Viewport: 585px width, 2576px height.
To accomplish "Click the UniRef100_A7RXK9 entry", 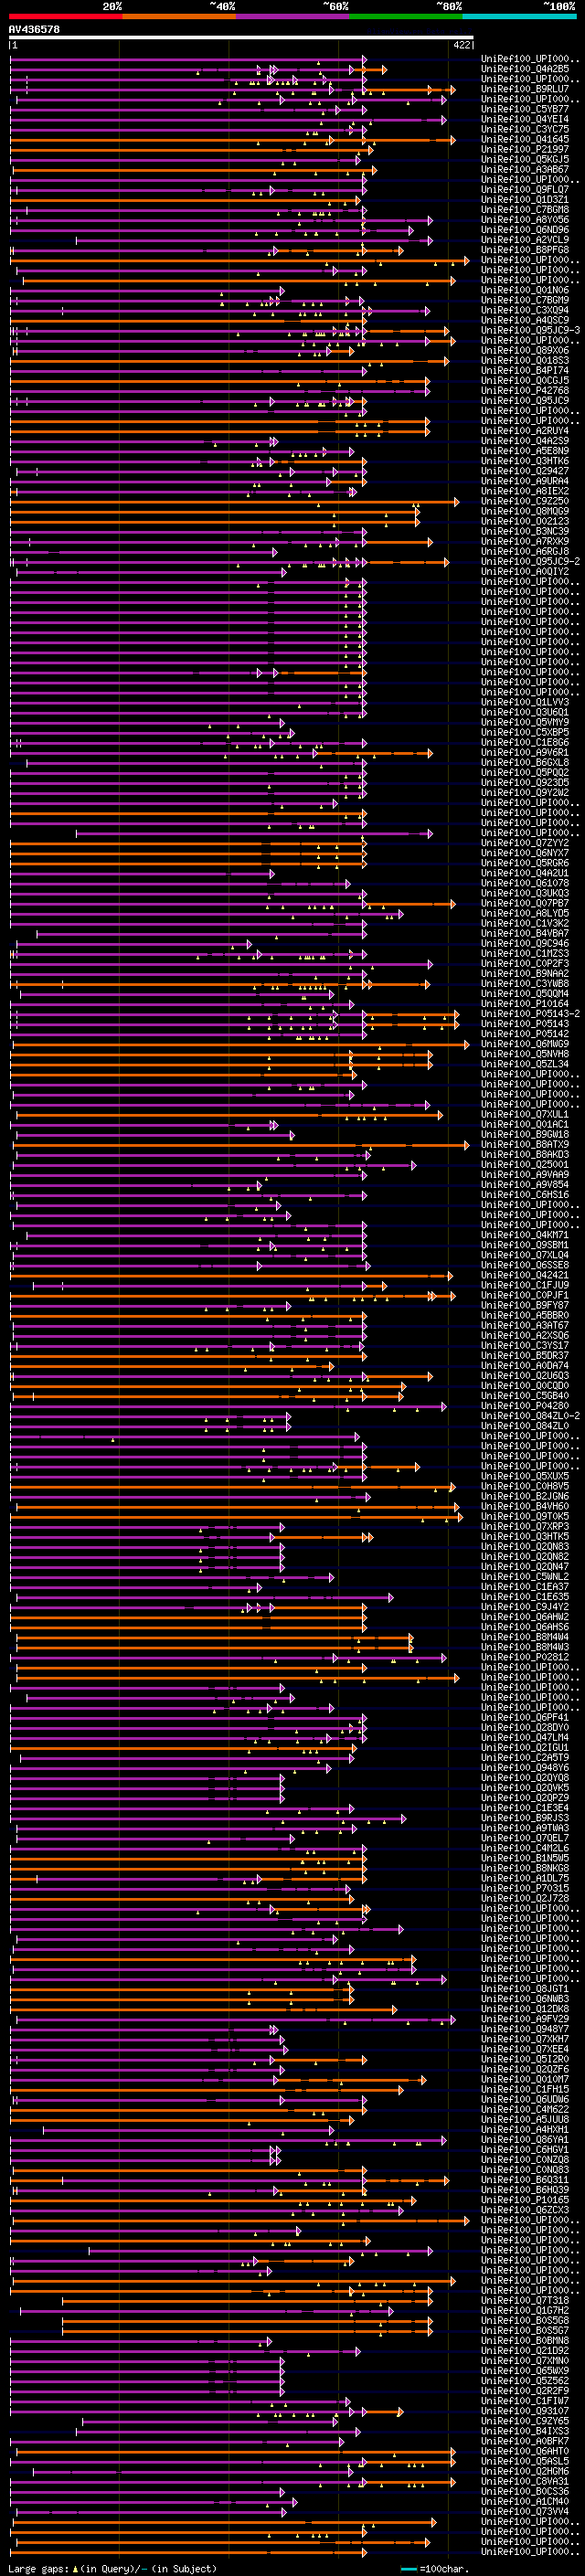I will [x=524, y=541].
